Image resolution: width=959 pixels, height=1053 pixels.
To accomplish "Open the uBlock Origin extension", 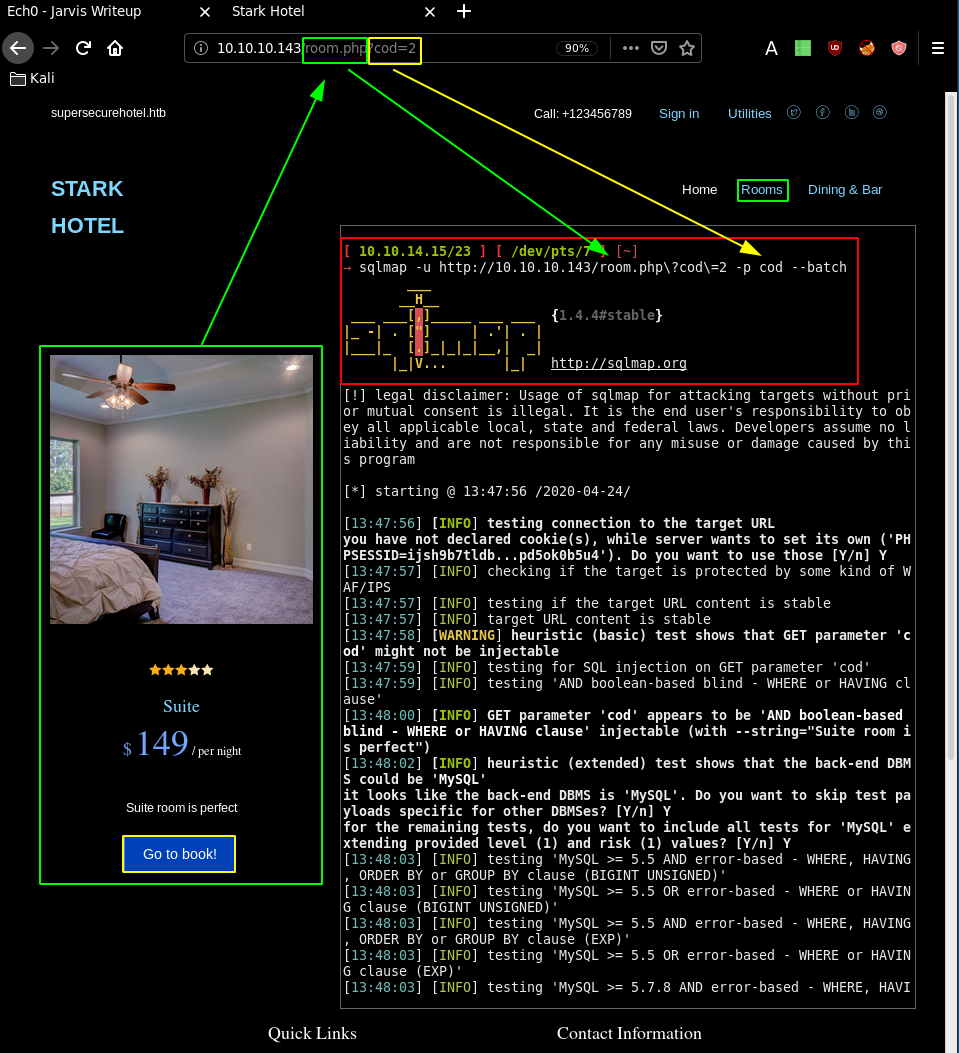I will (x=835, y=48).
